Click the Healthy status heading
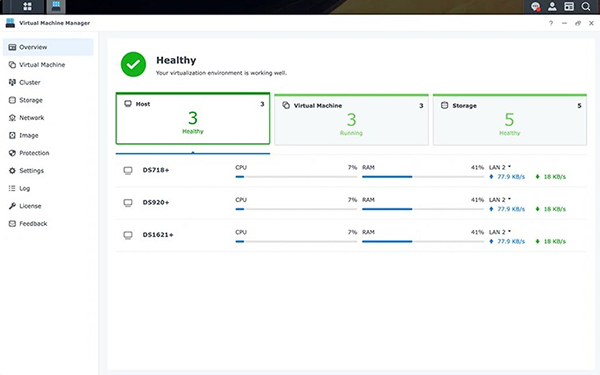 pyautogui.click(x=176, y=60)
